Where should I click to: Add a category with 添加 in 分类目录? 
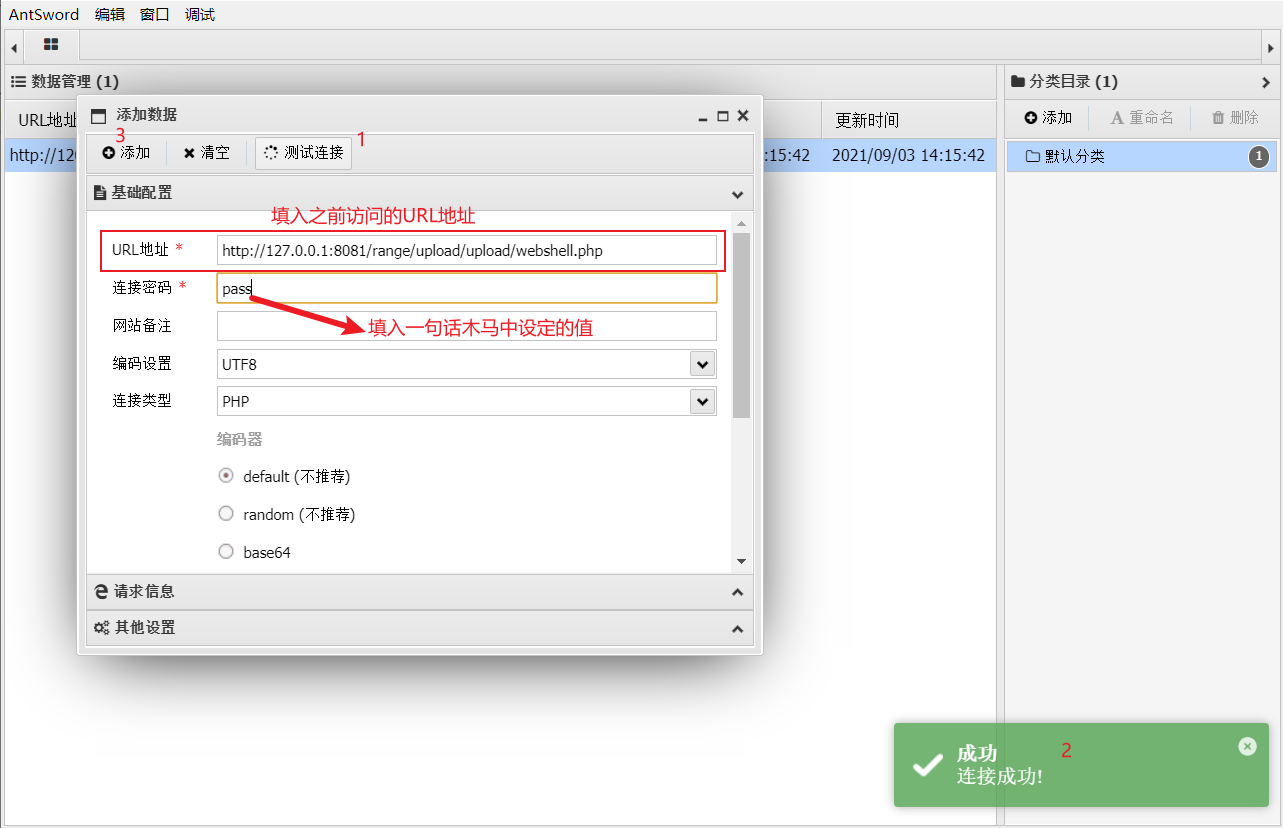[x=1048, y=118]
